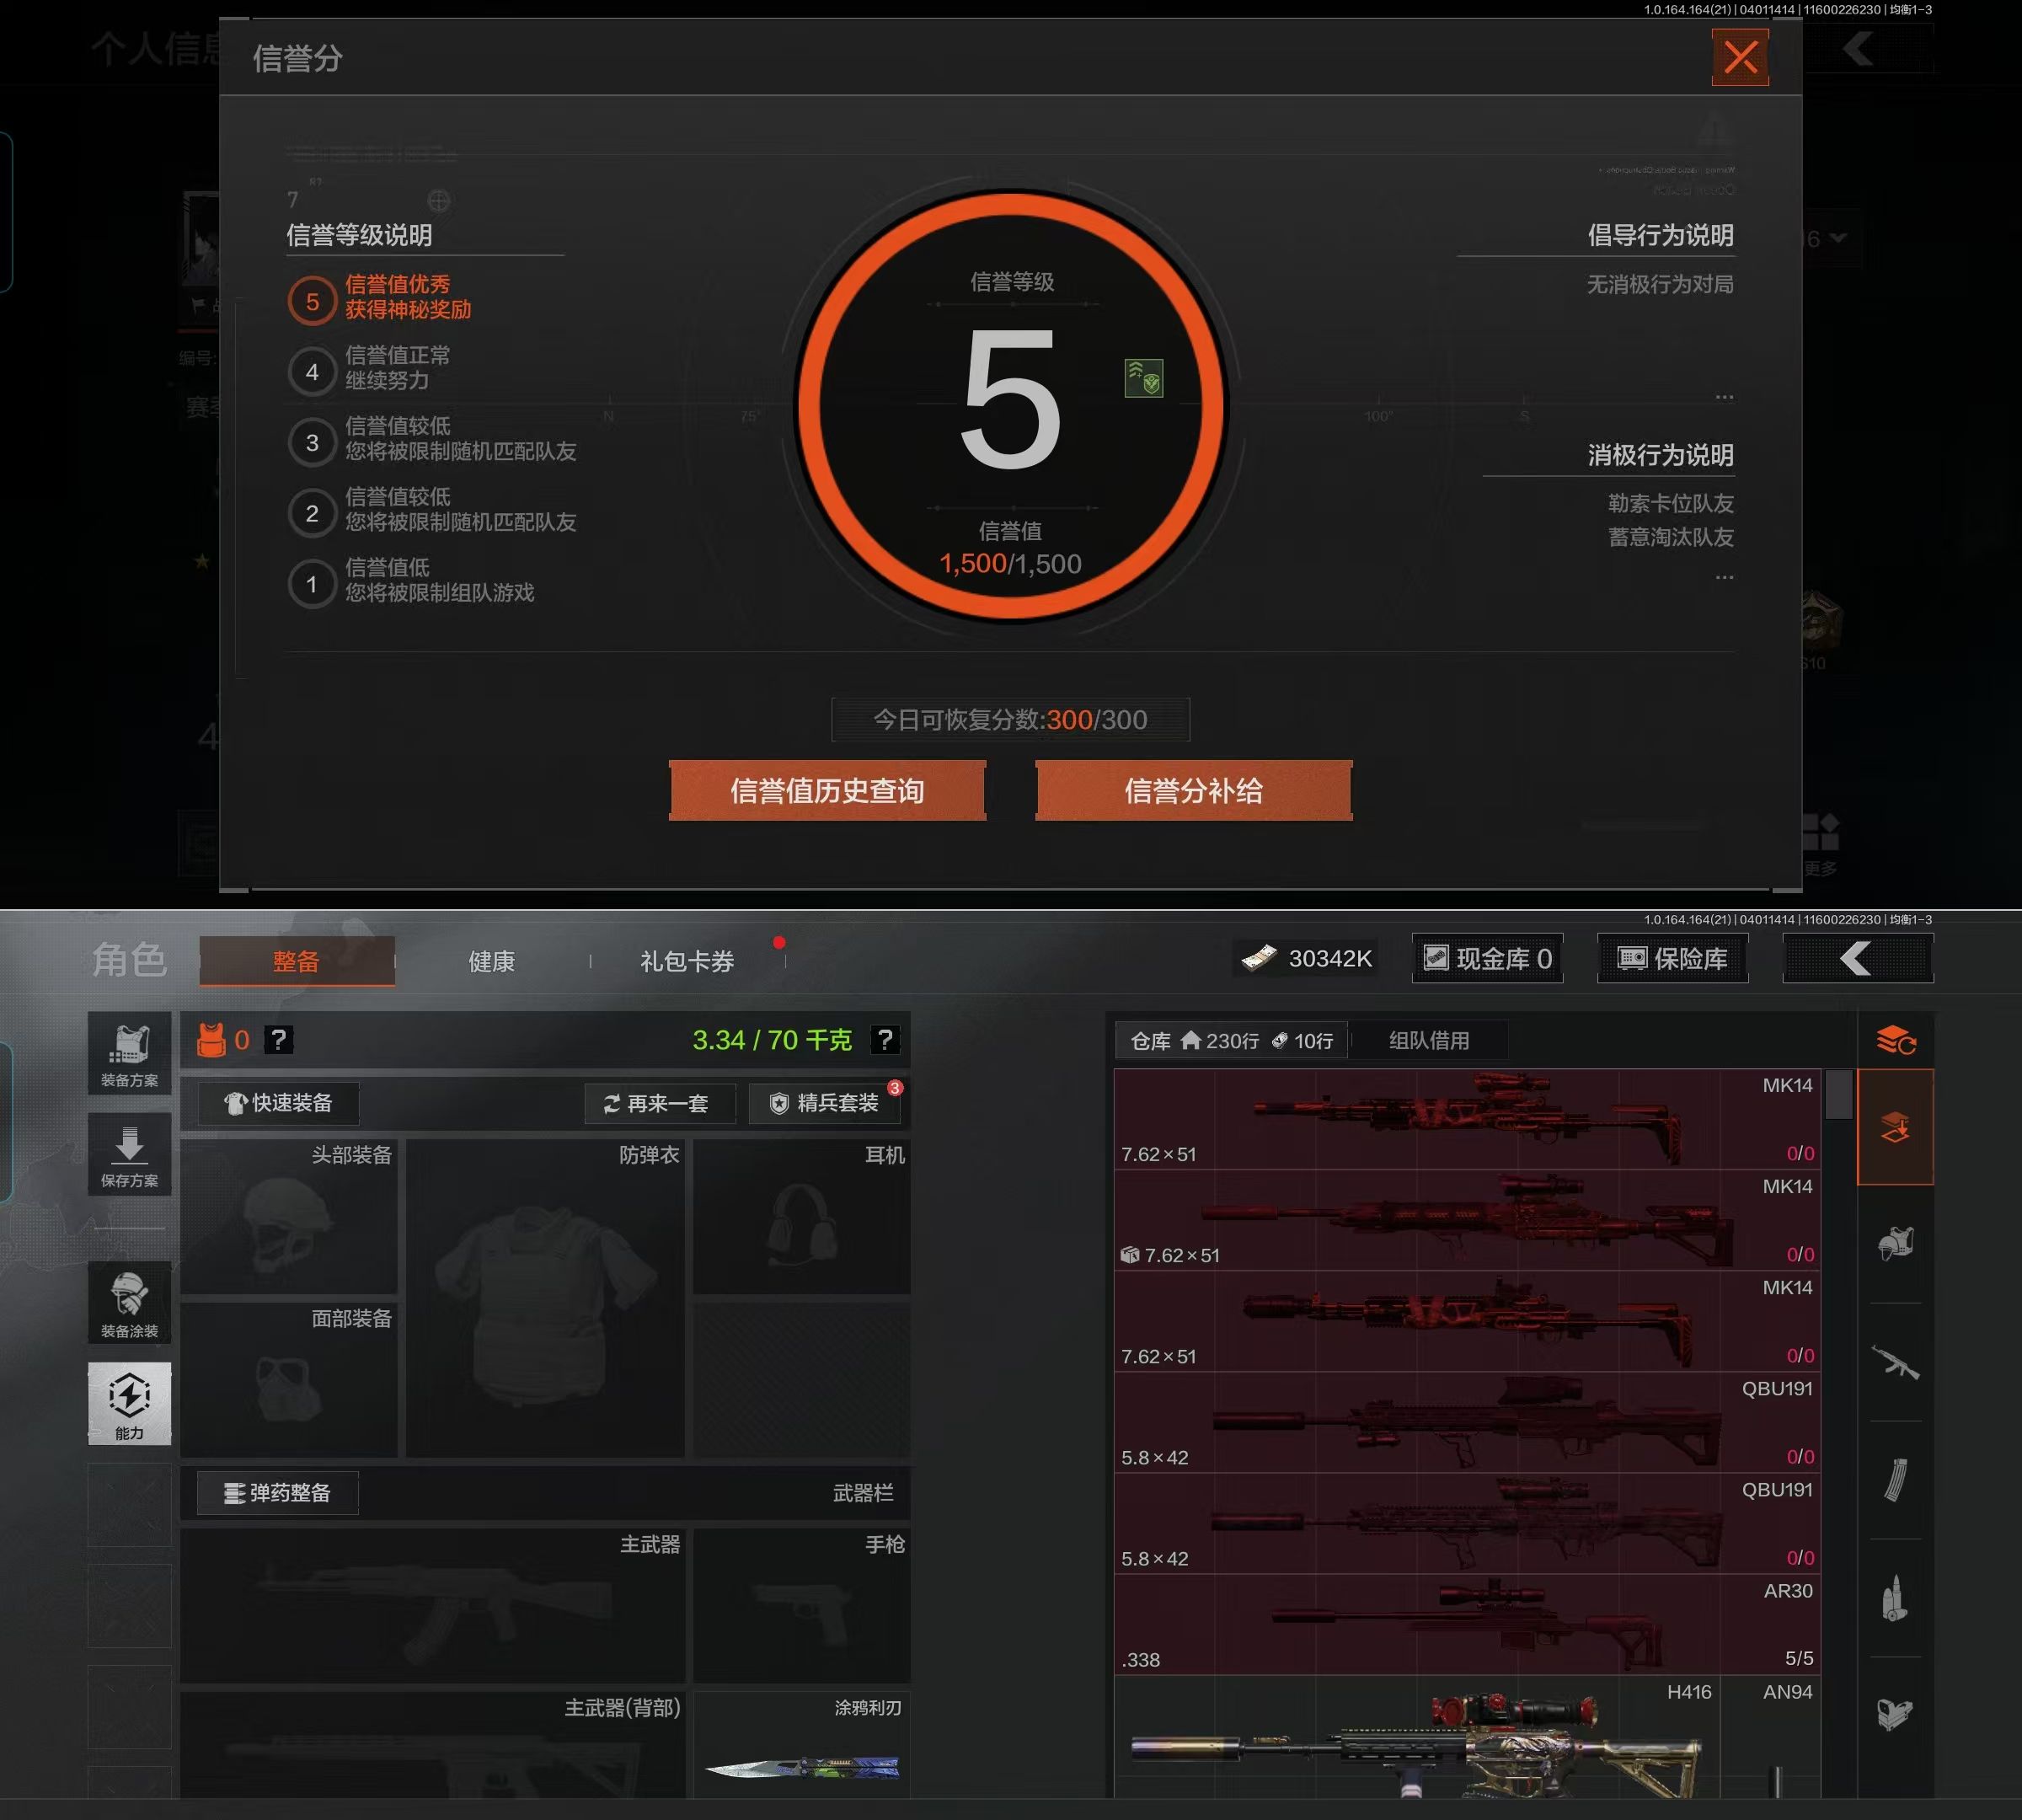This screenshot has width=2022, height=1820.
Task: Filter warehouse by sight attachments icon
Action: point(1895,1714)
